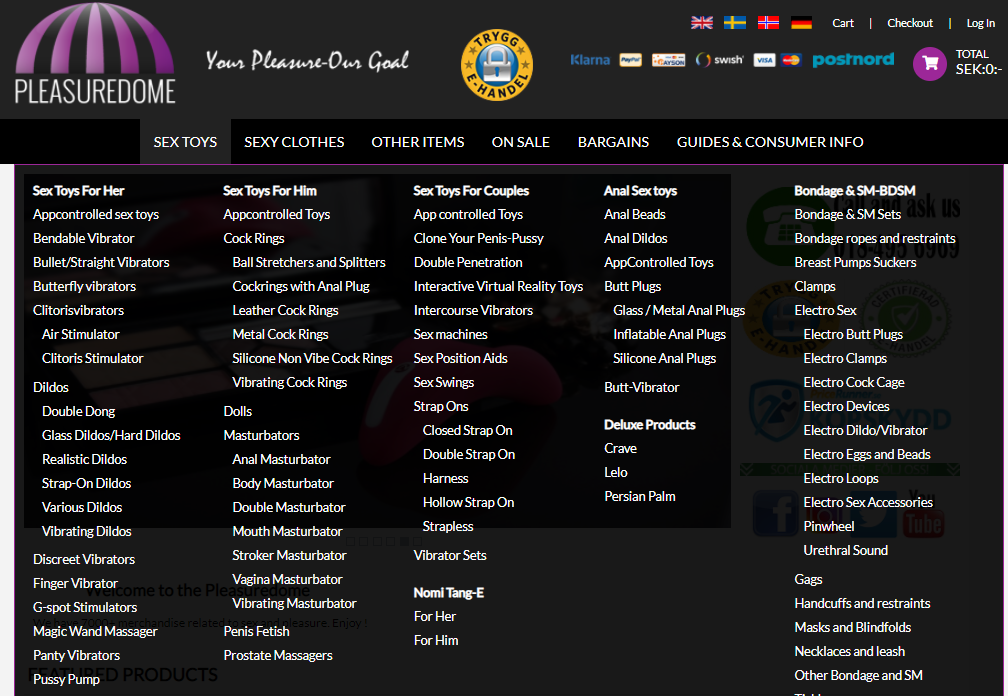Select Air Stimulator entry

[80, 335]
